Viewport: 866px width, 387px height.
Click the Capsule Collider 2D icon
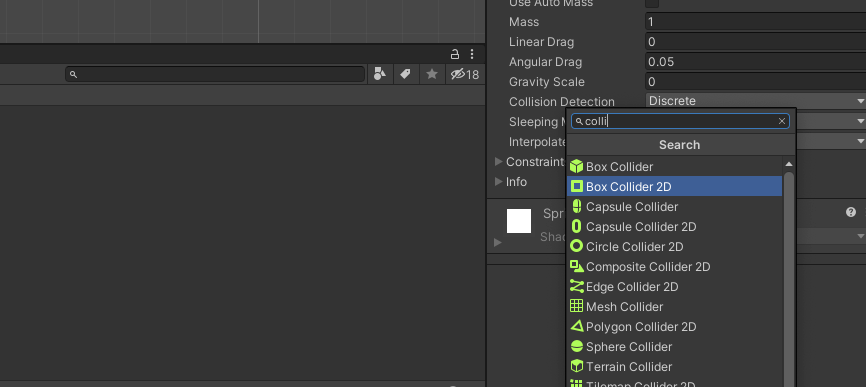(x=577, y=227)
